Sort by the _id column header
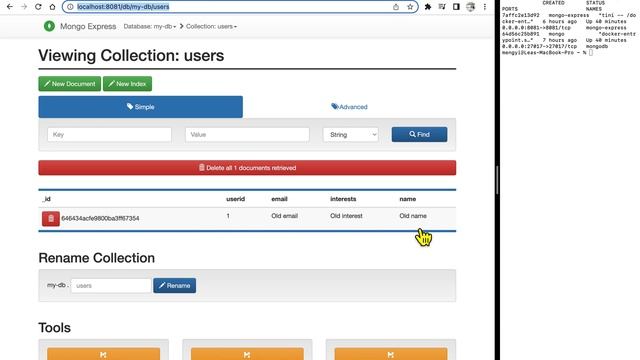The image size is (640, 360). click(46, 199)
